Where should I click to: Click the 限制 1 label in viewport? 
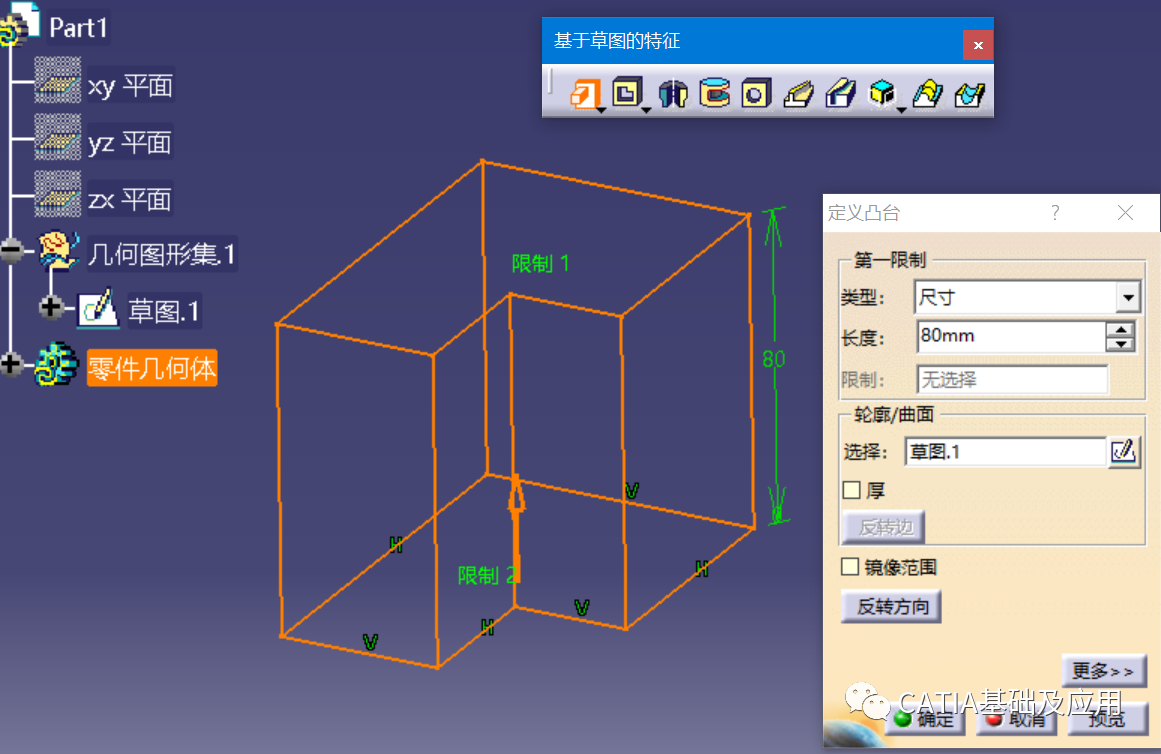coord(541,264)
